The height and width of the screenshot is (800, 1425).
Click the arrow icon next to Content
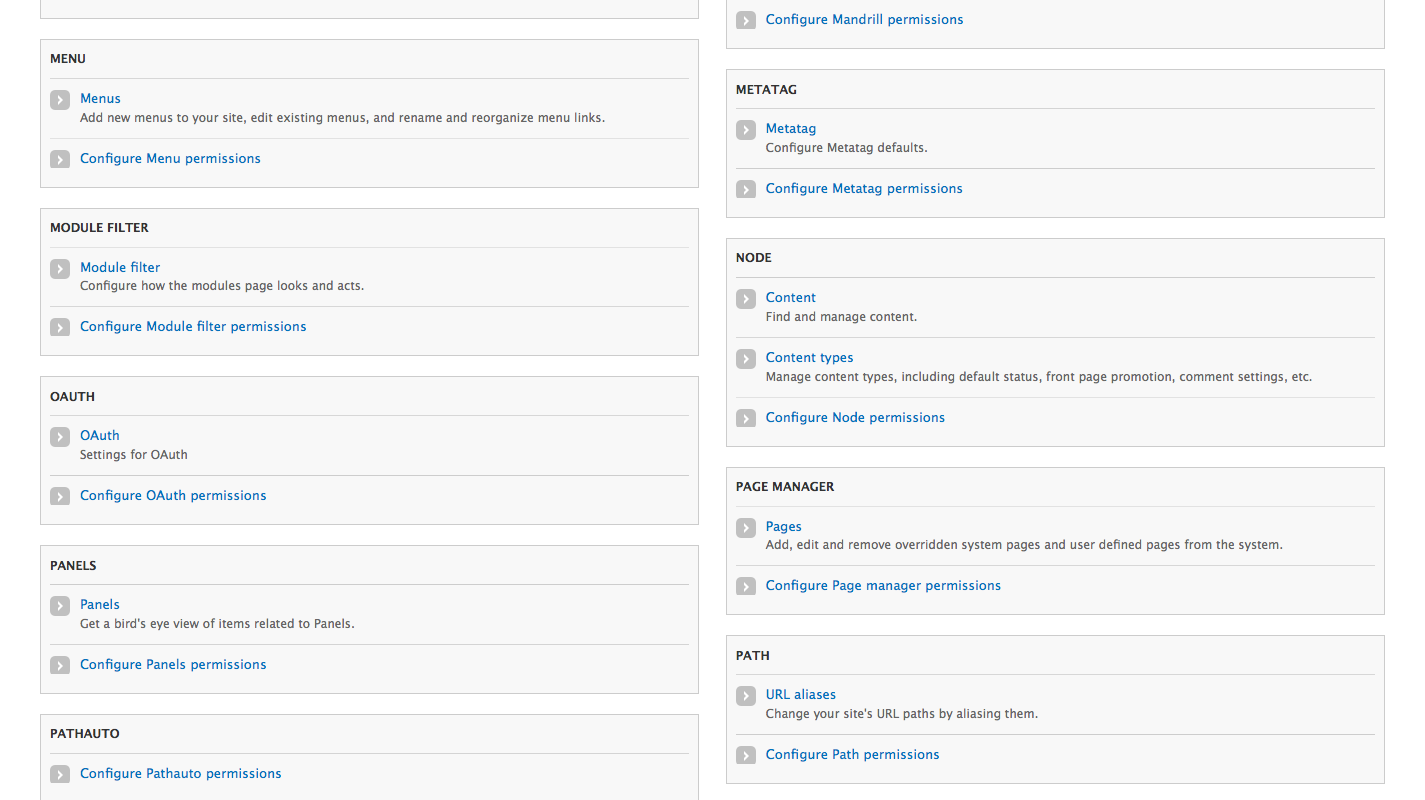pyautogui.click(x=746, y=298)
